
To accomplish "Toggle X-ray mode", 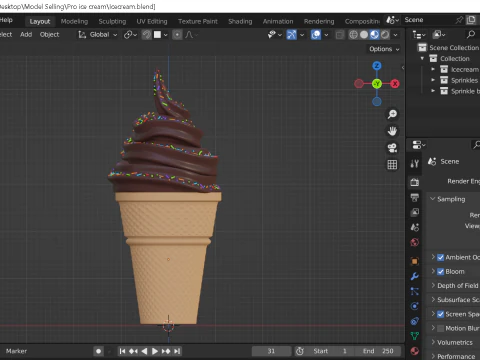I will click(339, 35).
